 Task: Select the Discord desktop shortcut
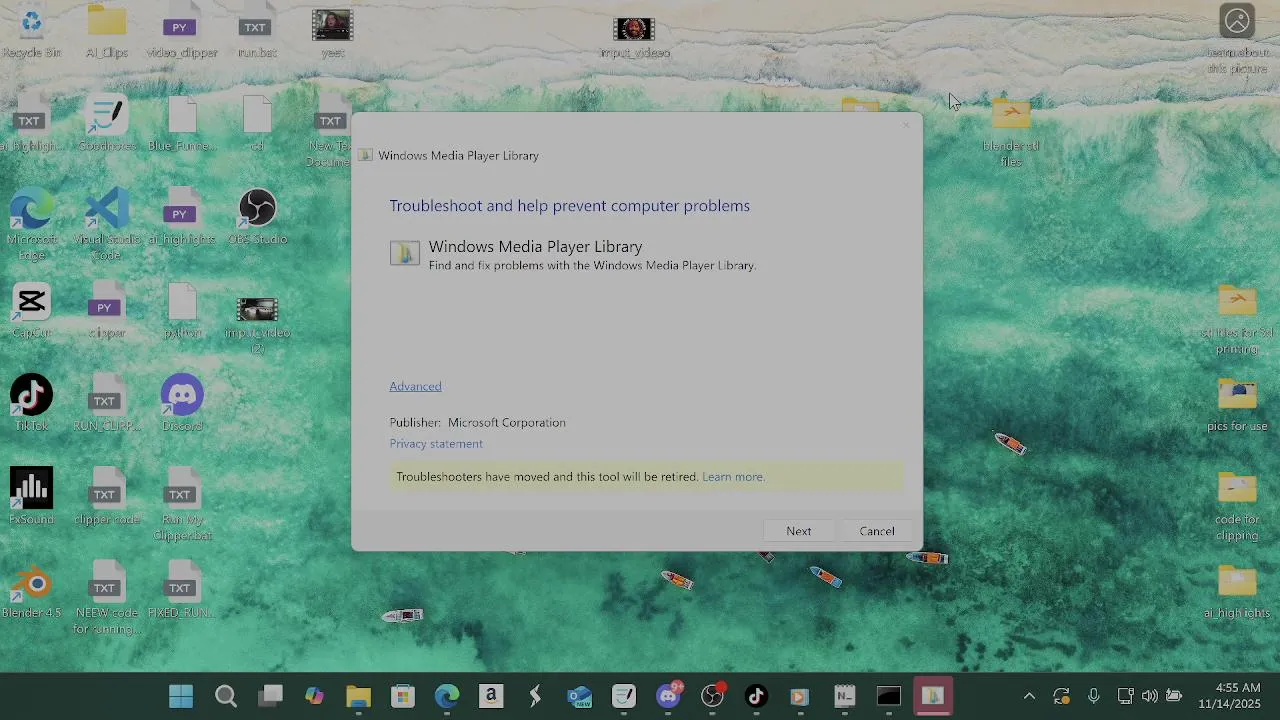point(182,404)
